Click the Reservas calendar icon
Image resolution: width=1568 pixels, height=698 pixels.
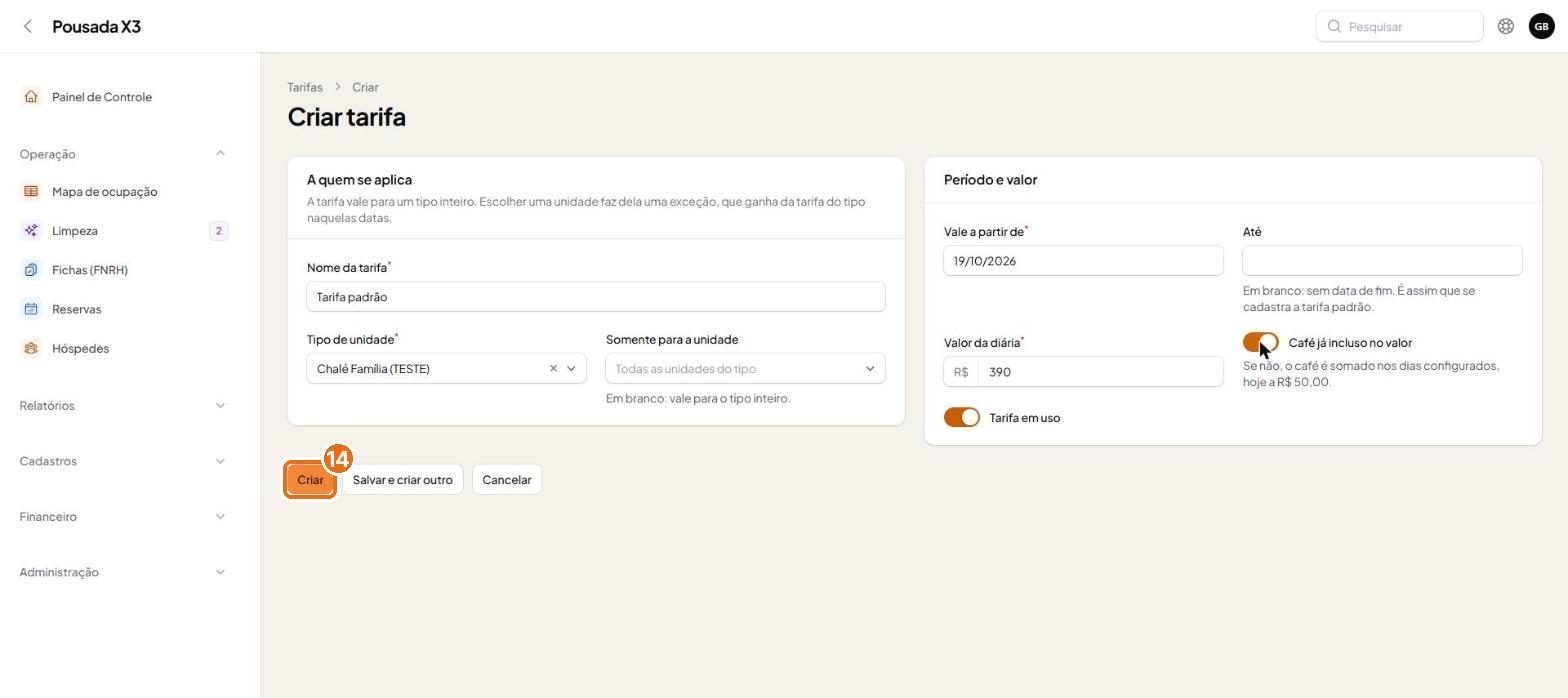pyautogui.click(x=31, y=309)
